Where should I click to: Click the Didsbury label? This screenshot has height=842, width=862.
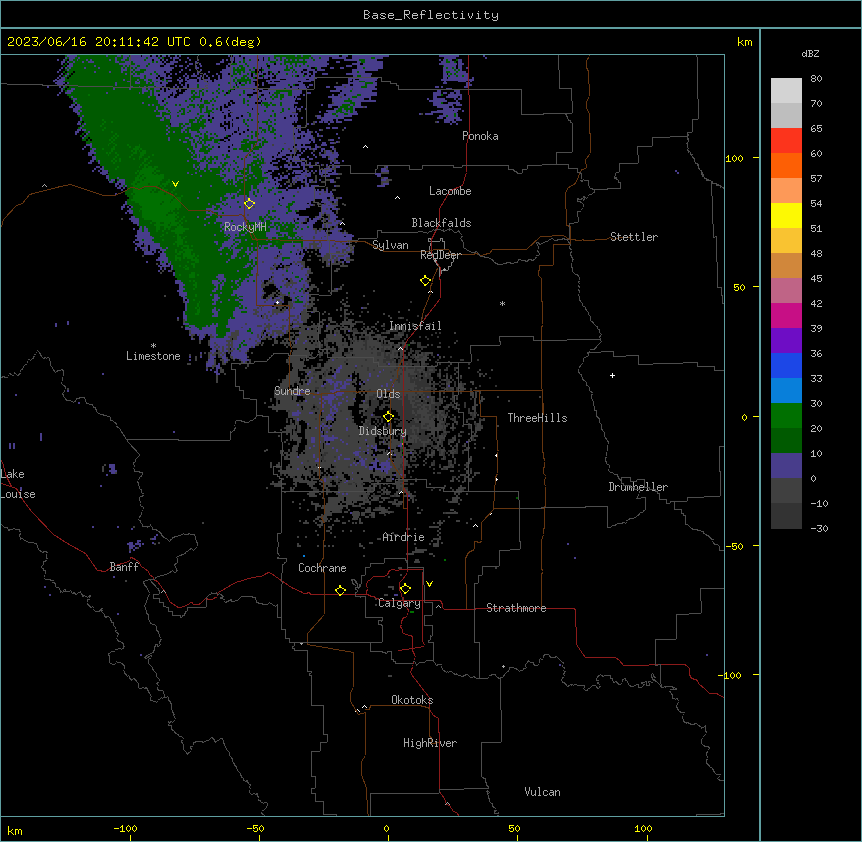[382, 431]
